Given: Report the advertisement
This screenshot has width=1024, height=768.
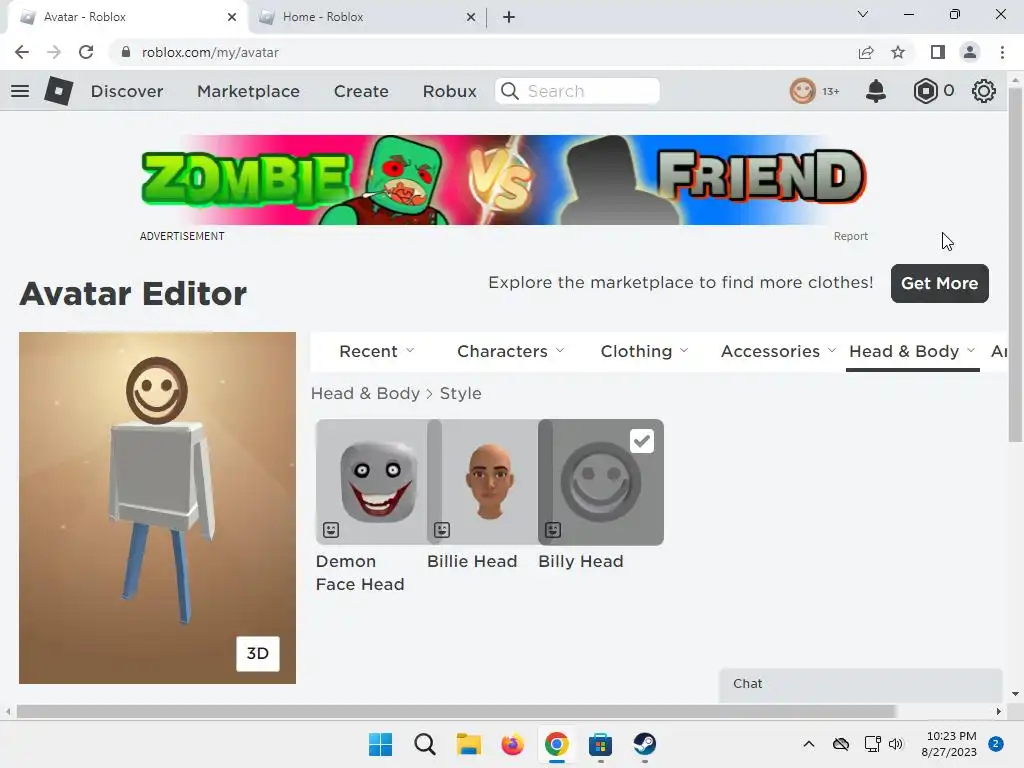Looking at the screenshot, I should point(850,236).
